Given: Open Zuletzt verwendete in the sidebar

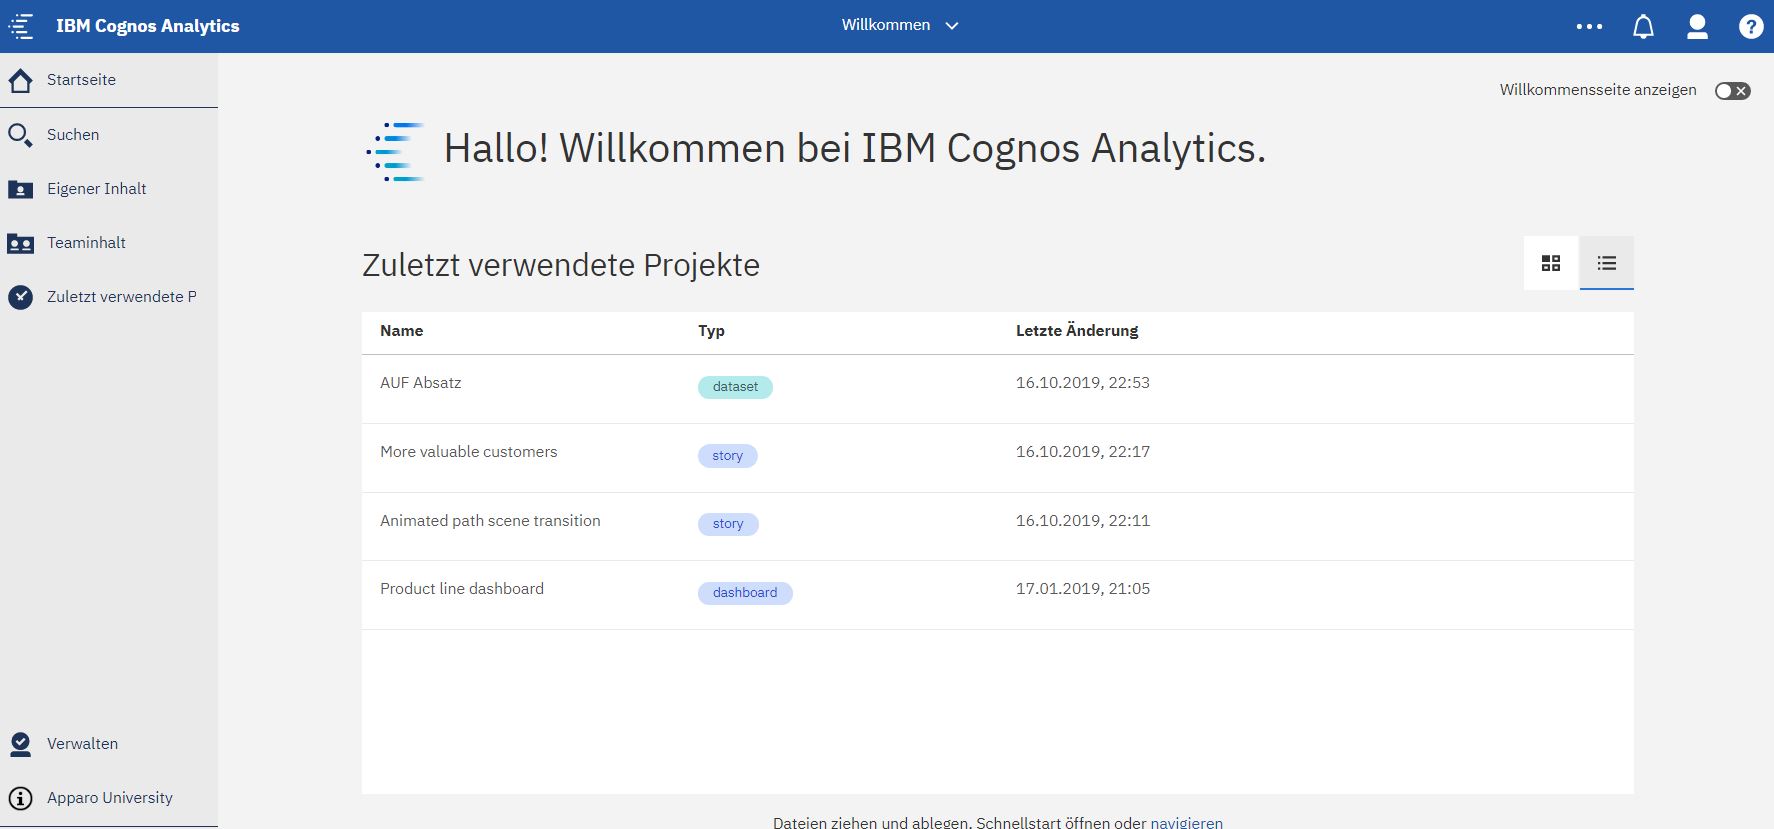Looking at the screenshot, I should [x=121, y=297].
